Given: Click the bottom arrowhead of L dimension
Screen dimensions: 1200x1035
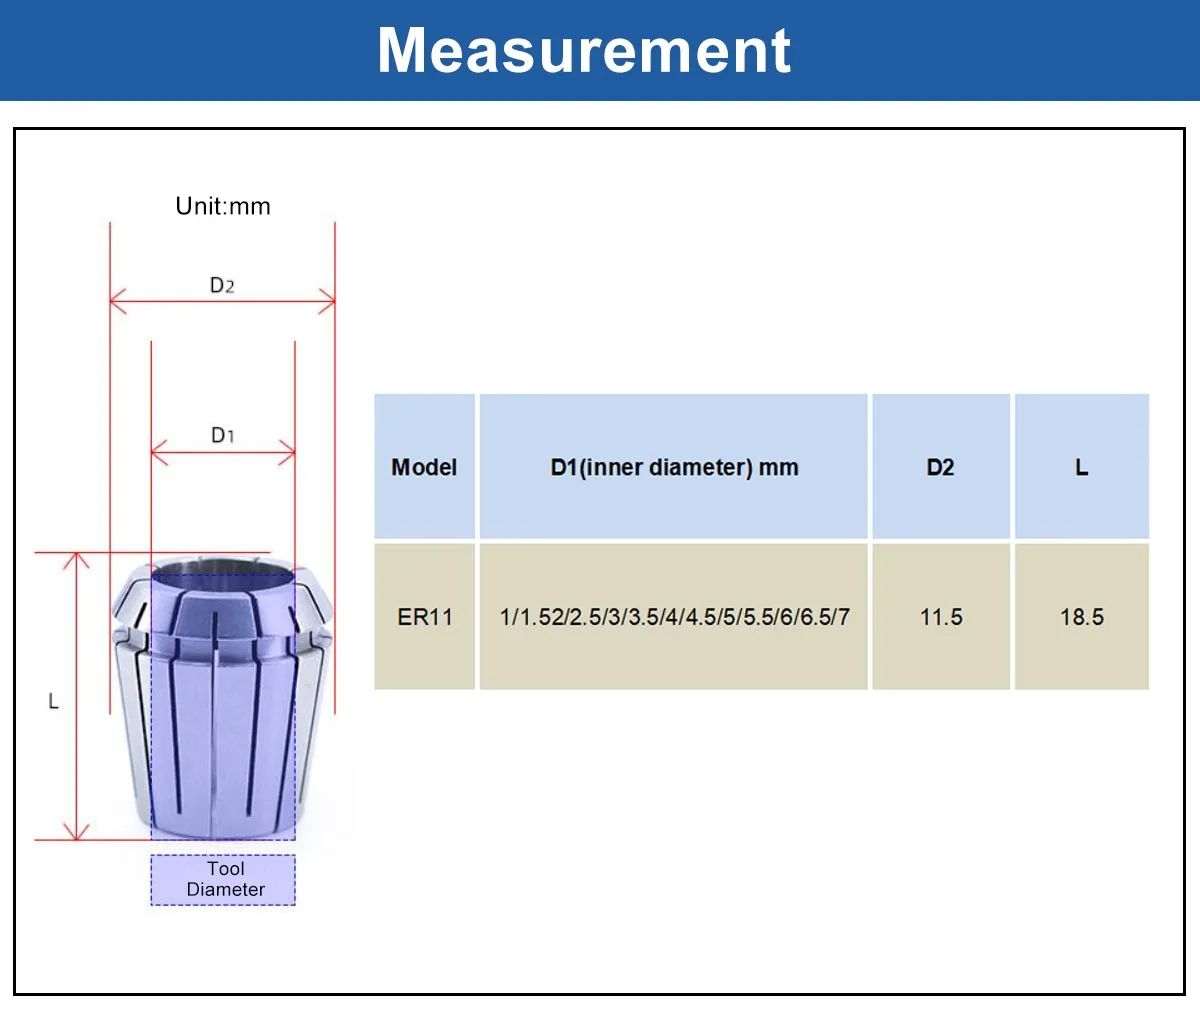Looking at the screenshot, I should pos(77,831).
